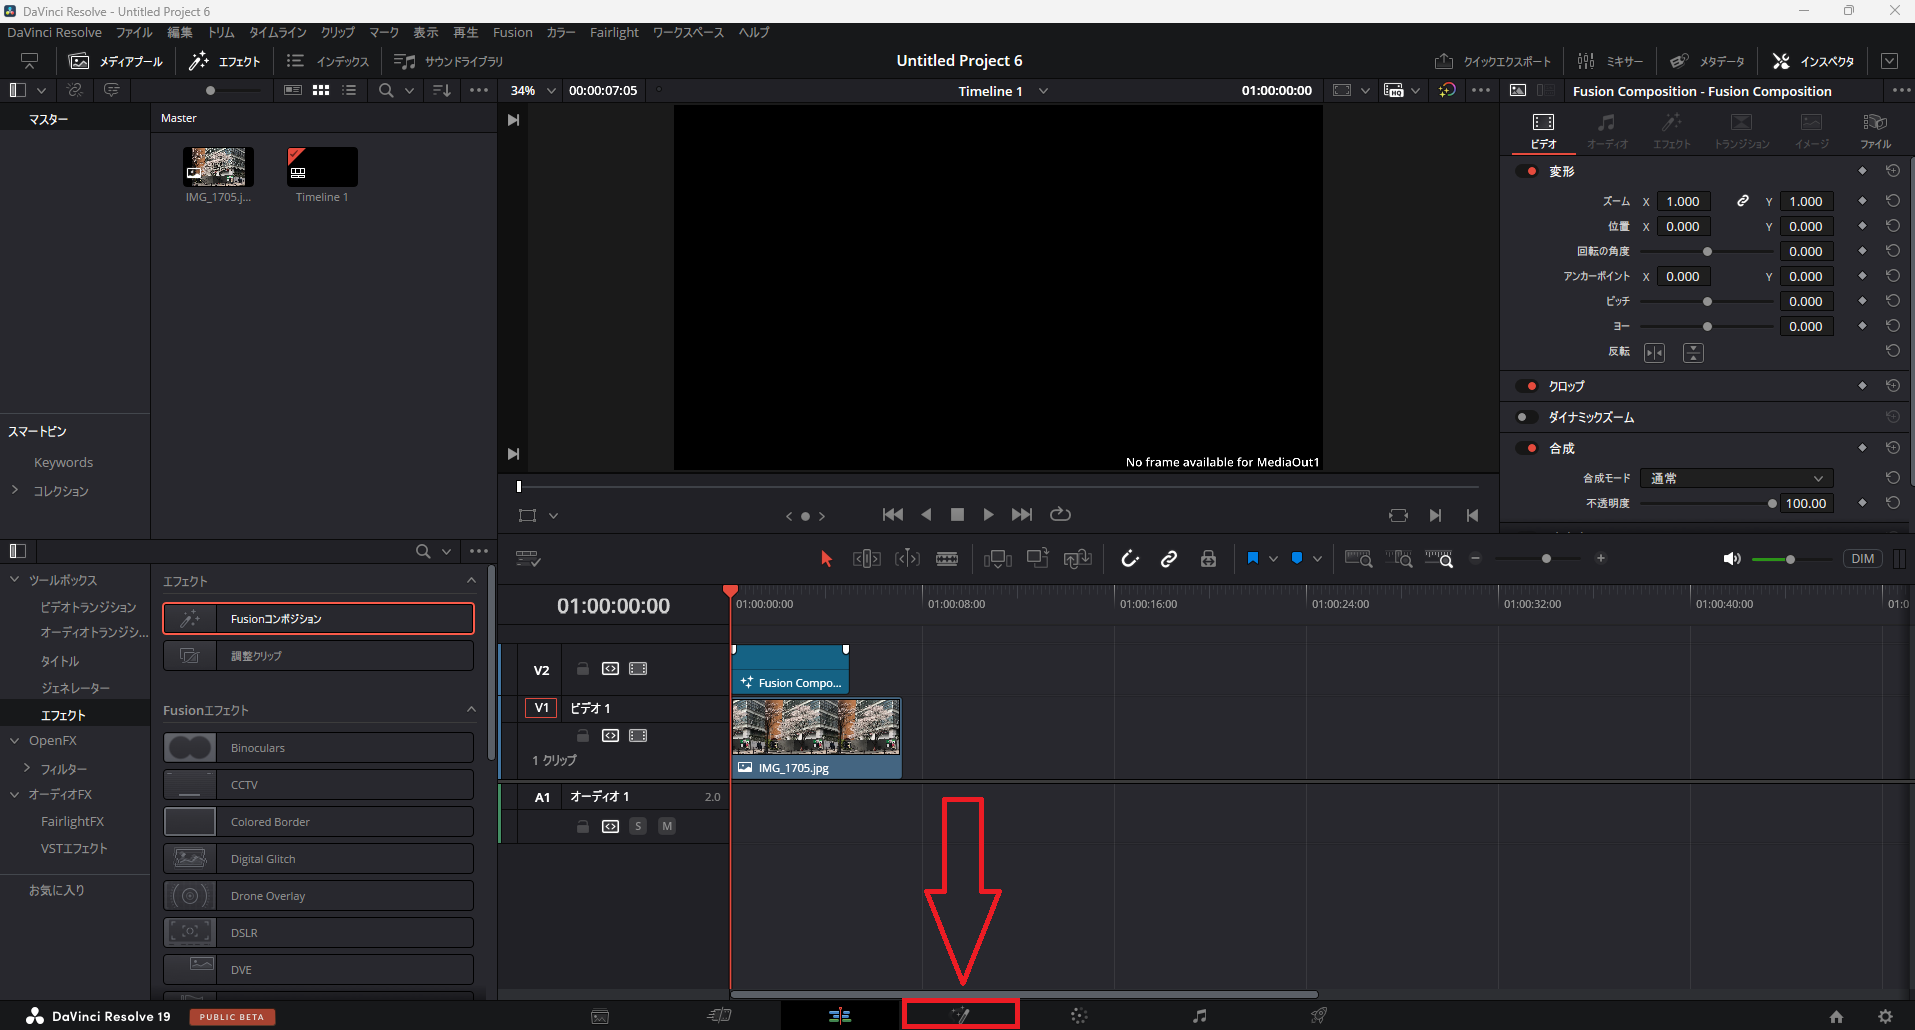Select the IMG_1705.jpg clip on timeline
Image resolution: width=1915 pixels, height=1030 pixels.
[x=816, y=738]
